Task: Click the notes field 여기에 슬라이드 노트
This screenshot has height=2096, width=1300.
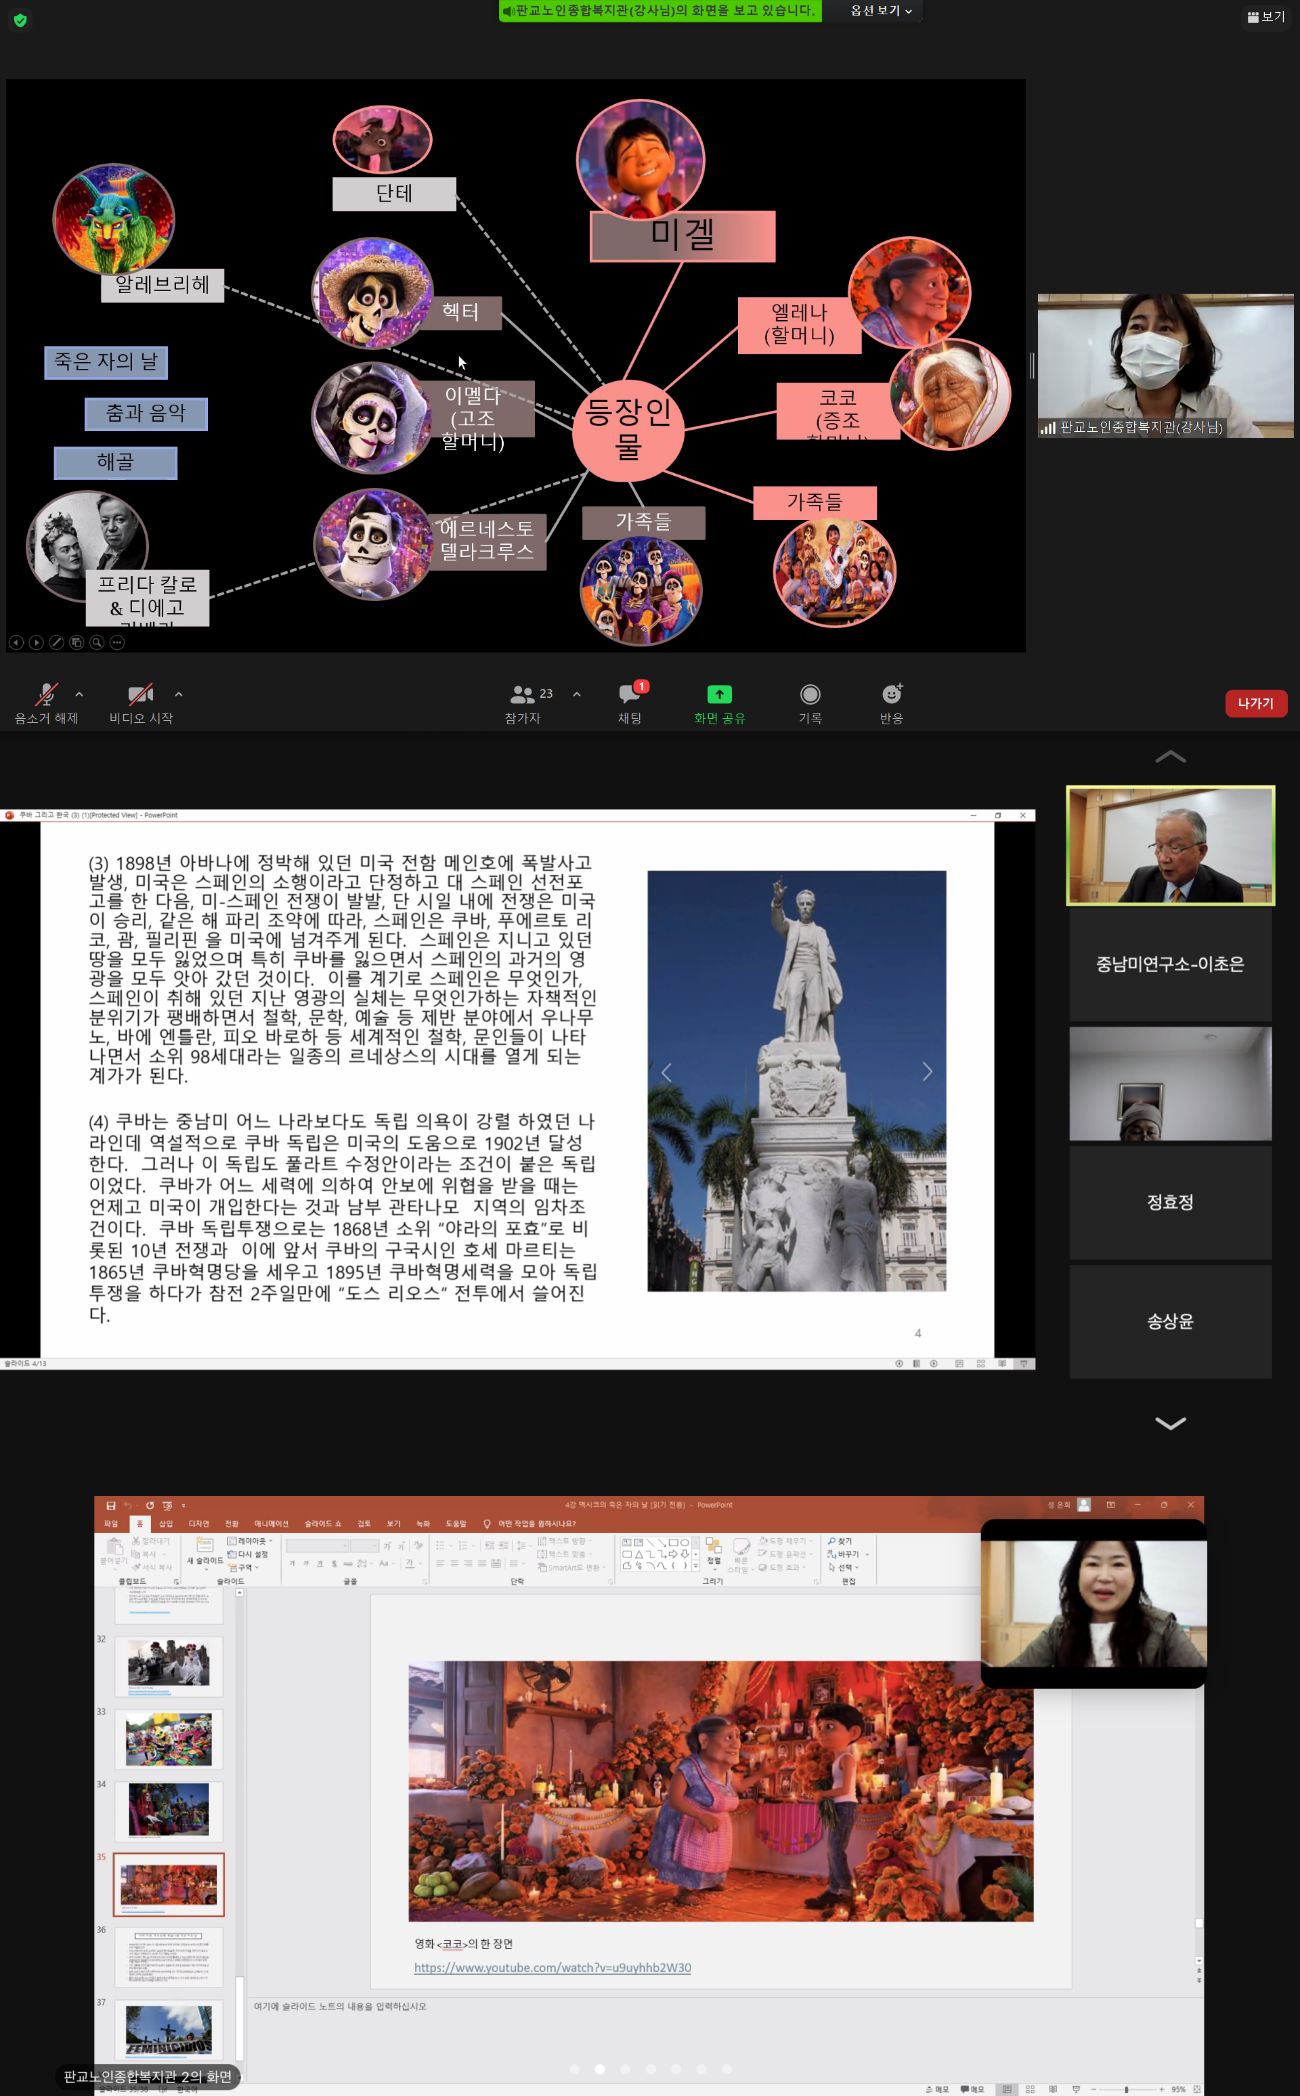Action: (x=340, y=2006)
